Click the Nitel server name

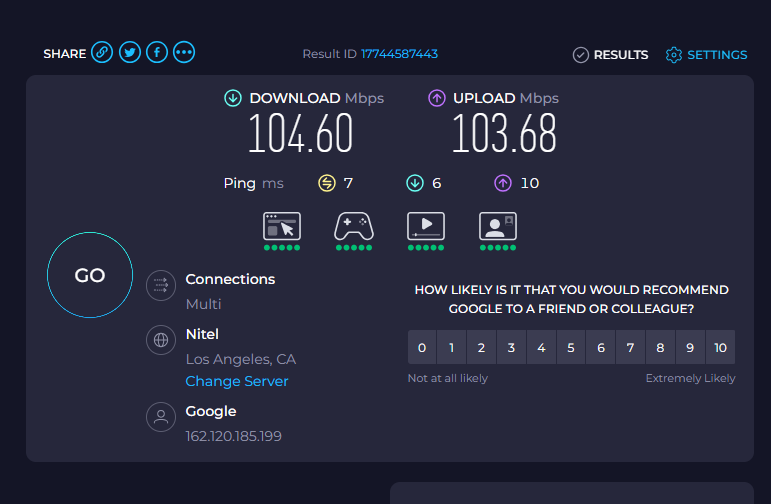(x=202, y=334)
